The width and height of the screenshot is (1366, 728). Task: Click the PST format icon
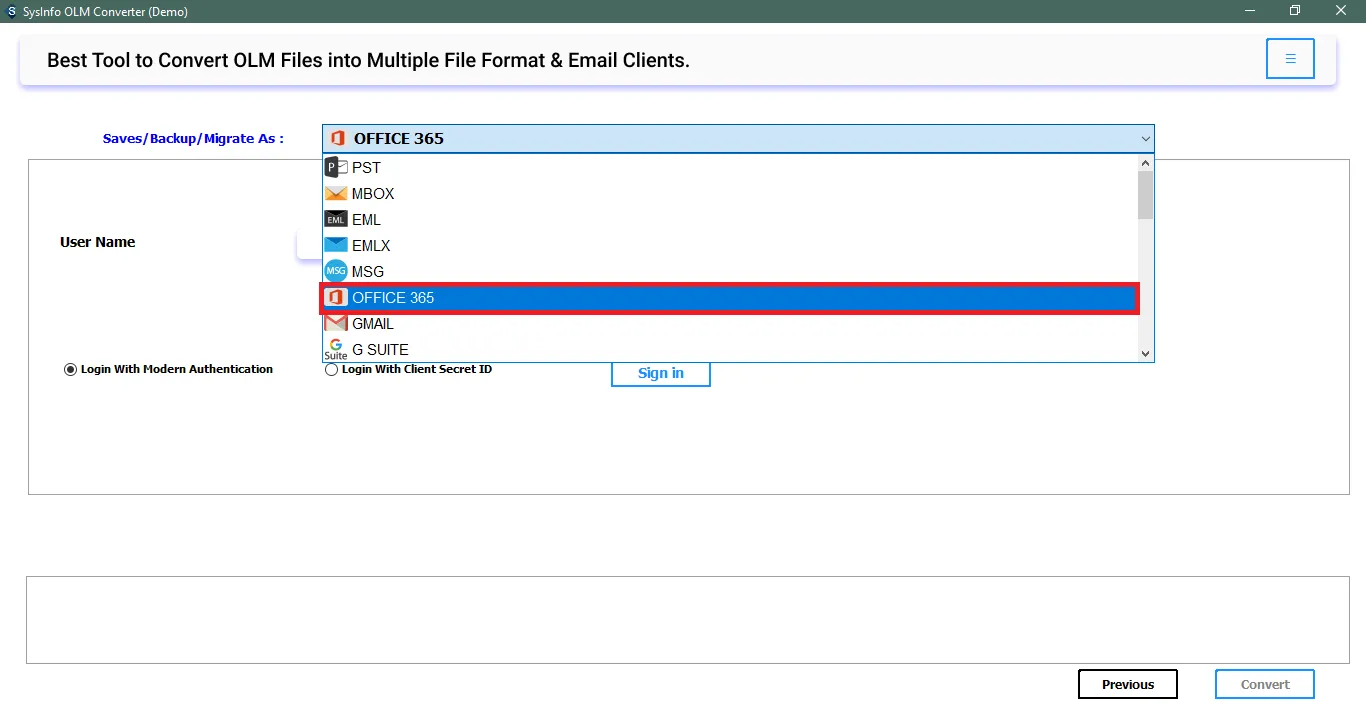[336, 168]
